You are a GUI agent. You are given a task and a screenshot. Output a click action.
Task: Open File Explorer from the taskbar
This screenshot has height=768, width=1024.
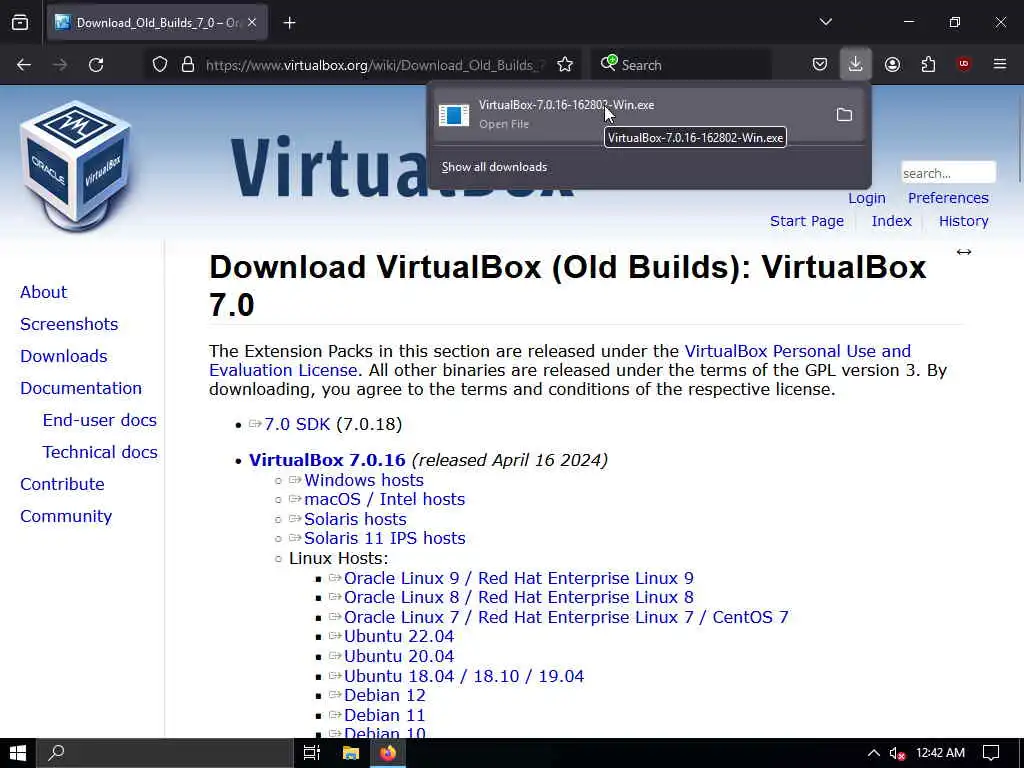coord(351,753)
